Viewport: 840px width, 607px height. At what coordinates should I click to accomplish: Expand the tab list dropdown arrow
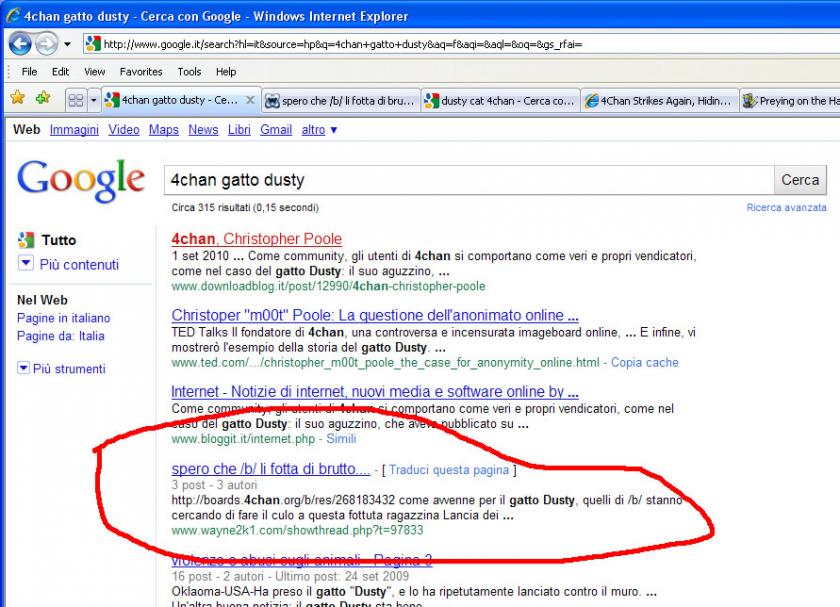coord(93,100)
